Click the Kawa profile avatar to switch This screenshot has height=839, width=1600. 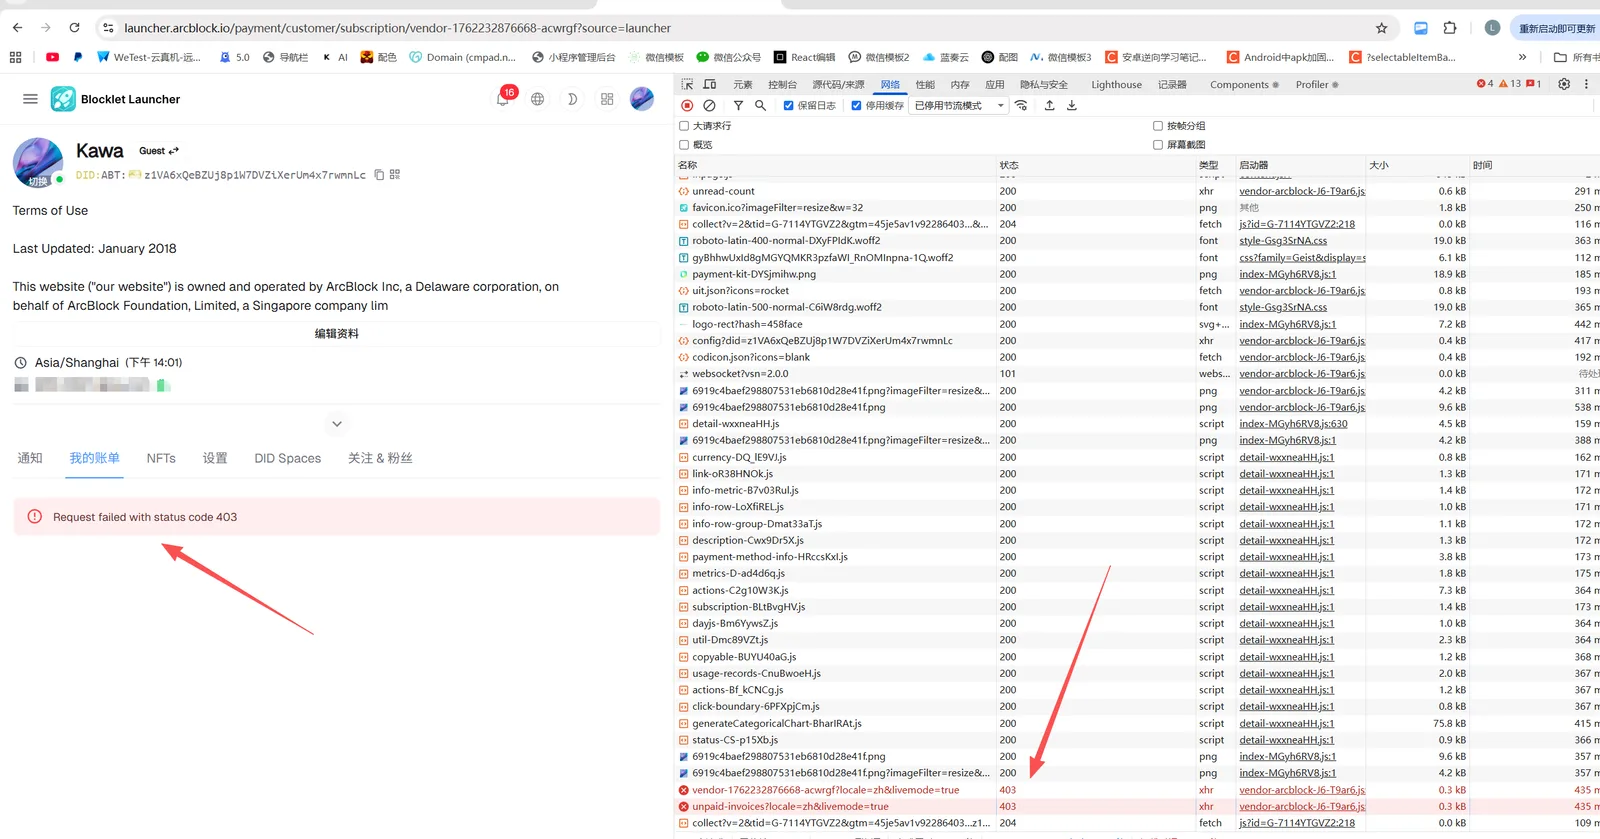point(38,163)
